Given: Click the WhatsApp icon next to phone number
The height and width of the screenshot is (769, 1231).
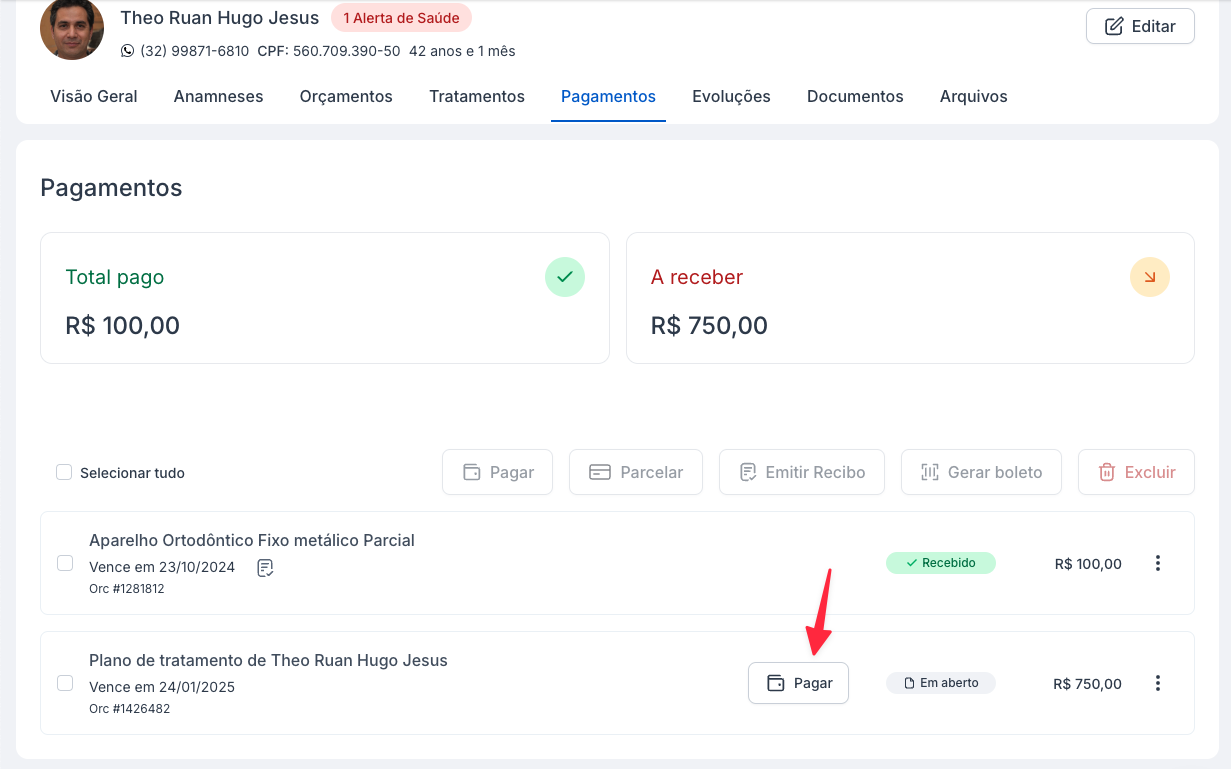Looking at the screenshot, I should click(x=127, y=51).
